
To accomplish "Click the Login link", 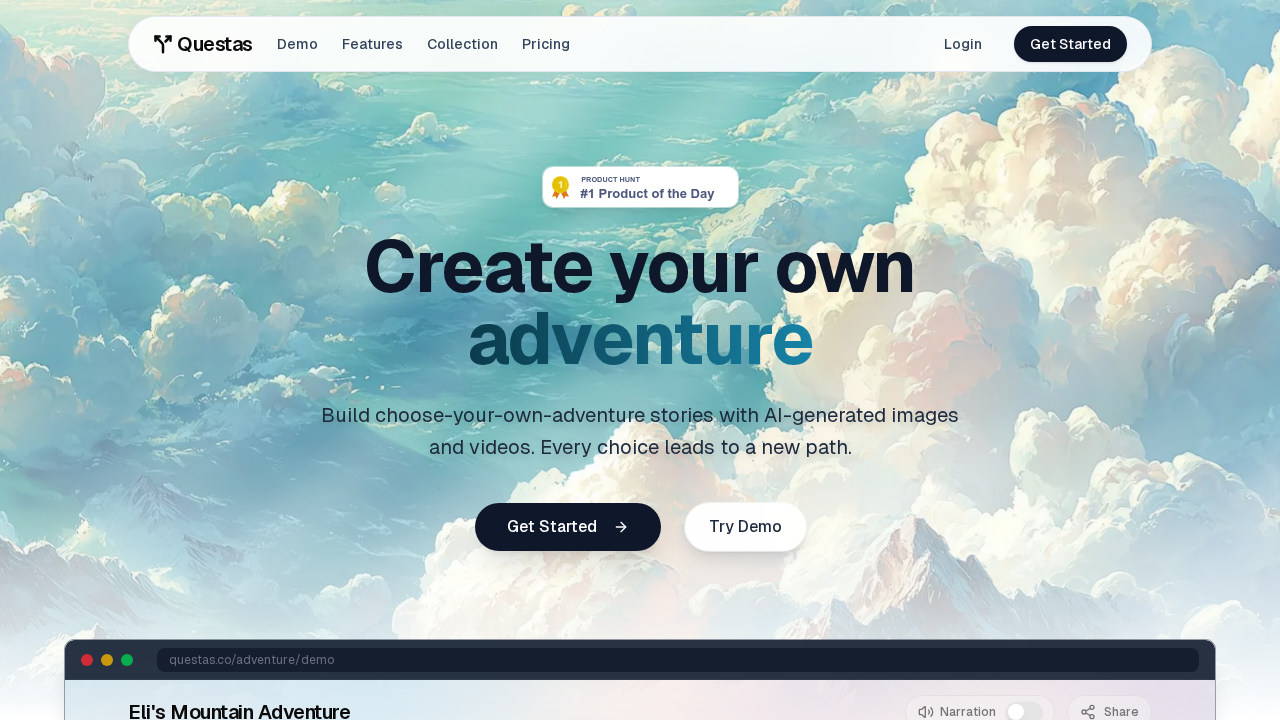I will point(963,44).
